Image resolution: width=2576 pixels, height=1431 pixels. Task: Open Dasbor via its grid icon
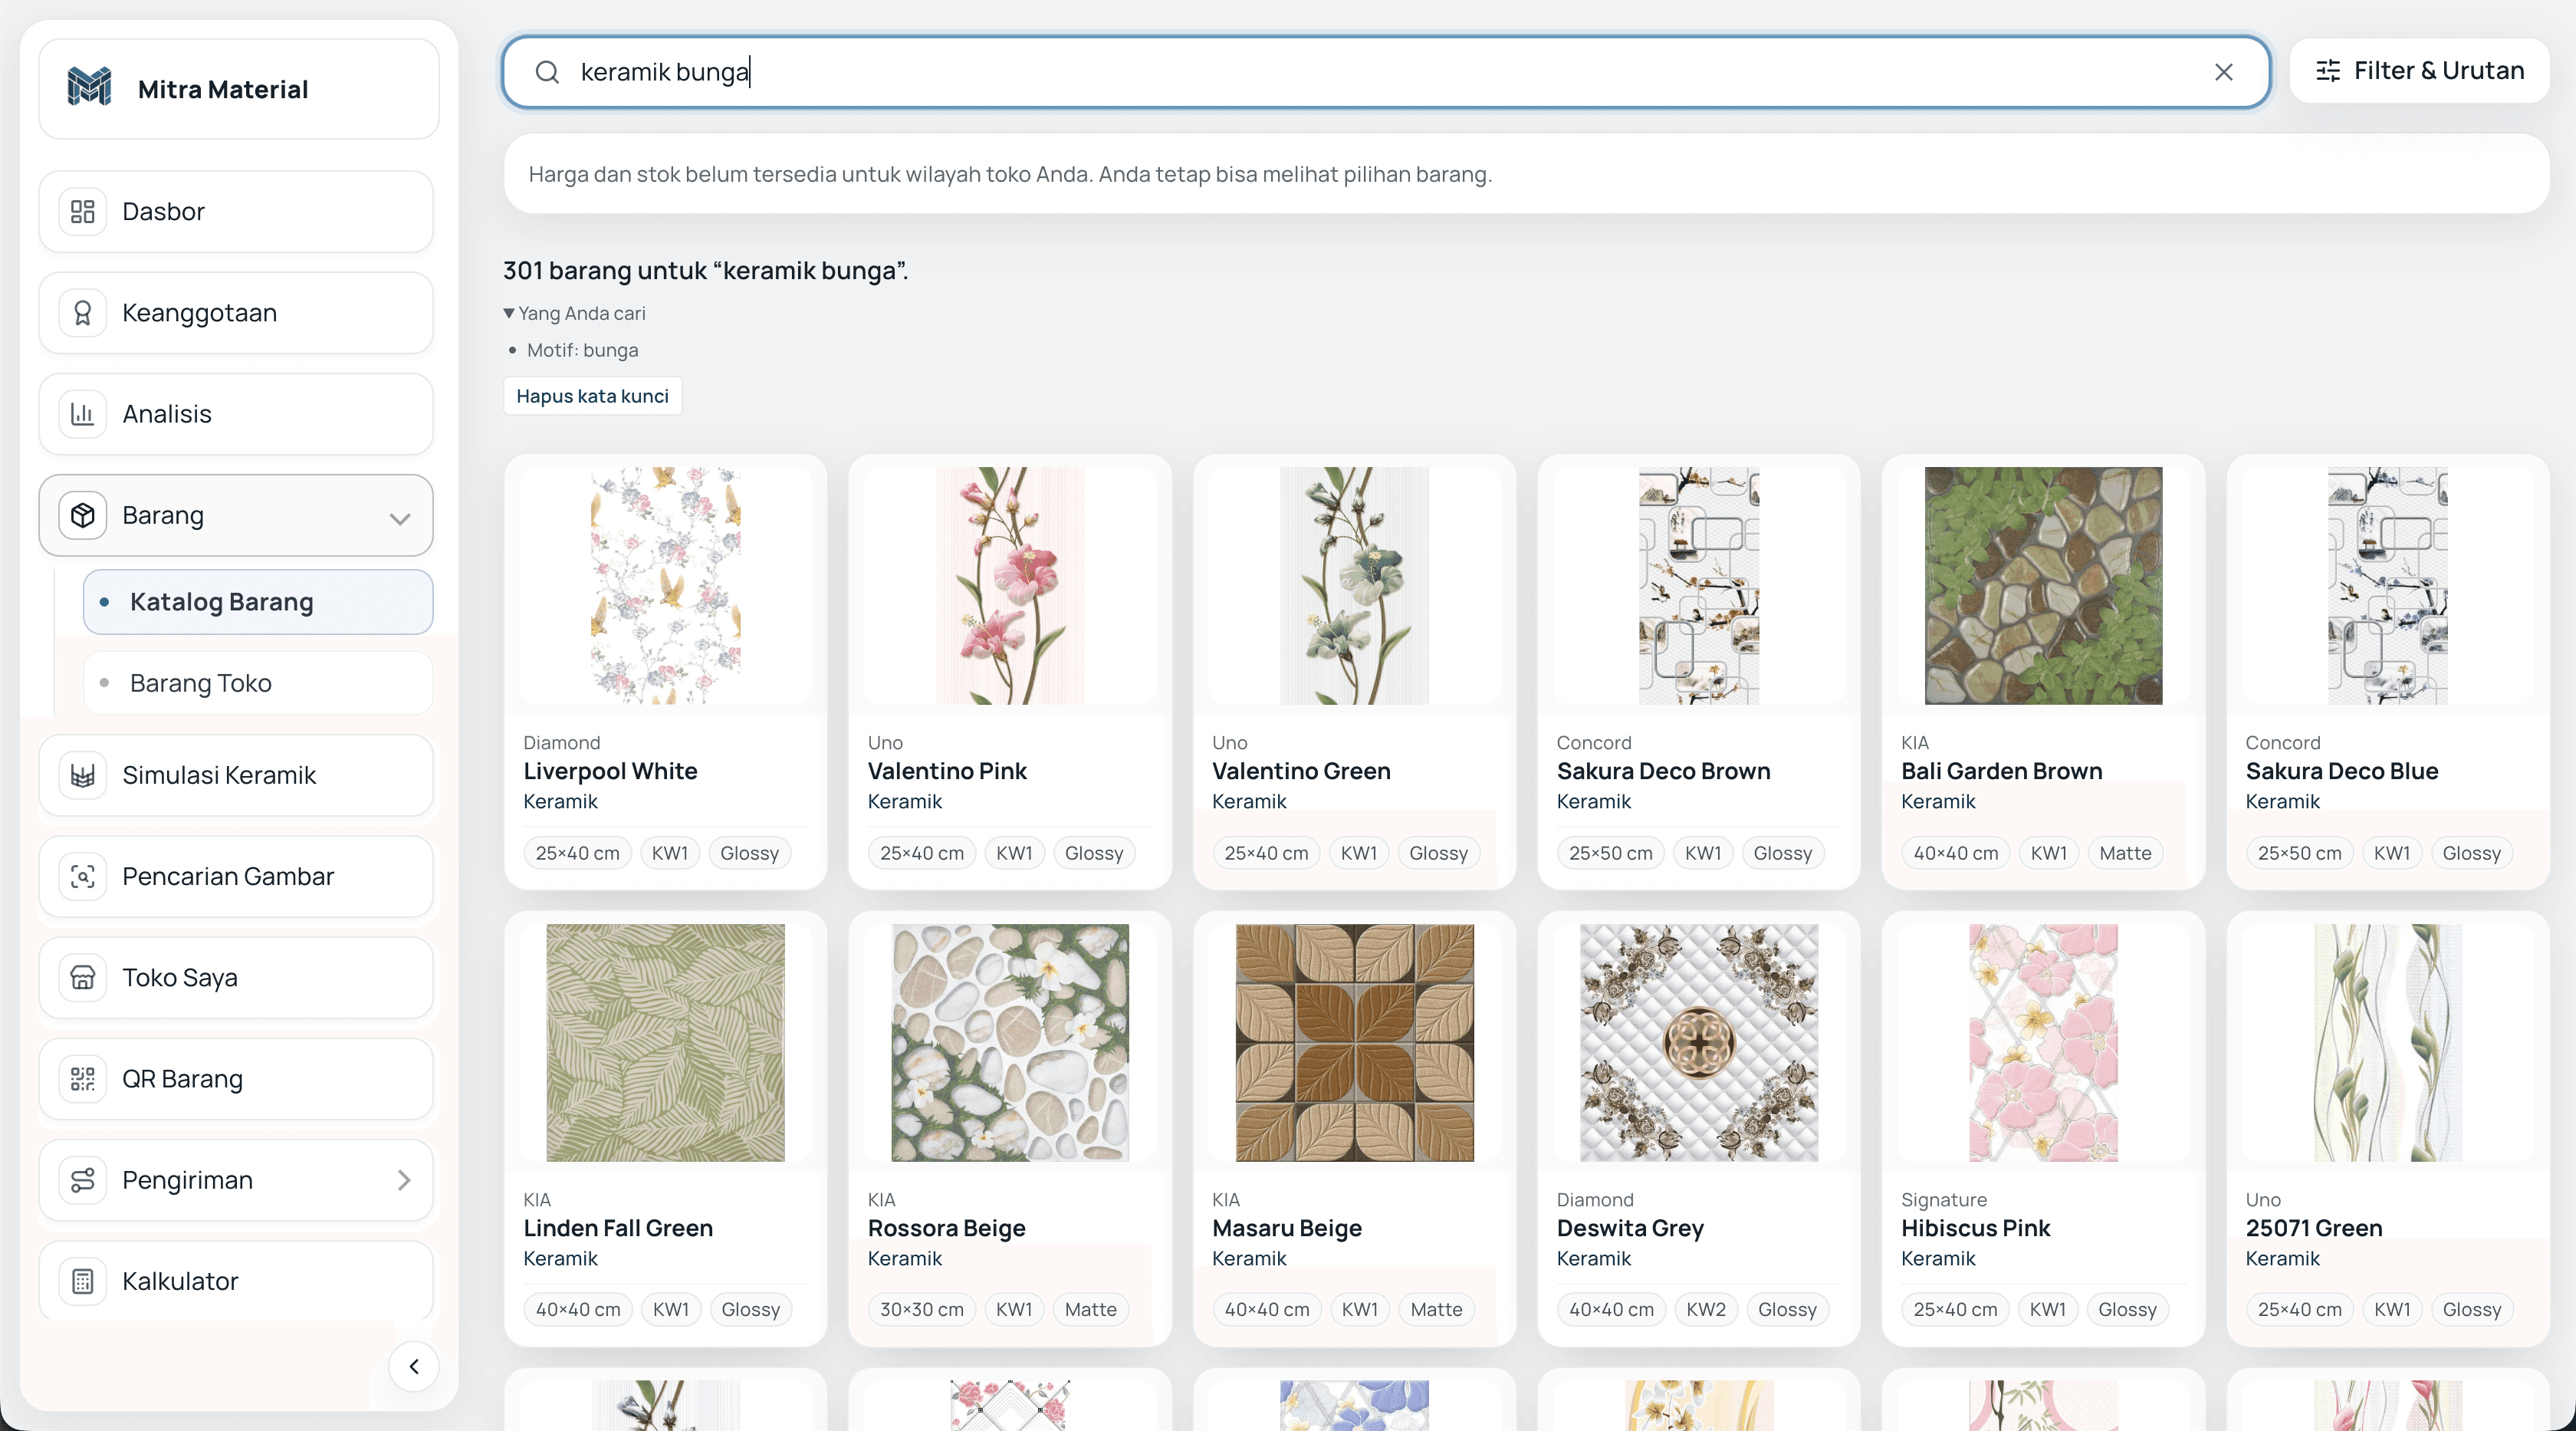pos(83,211)
